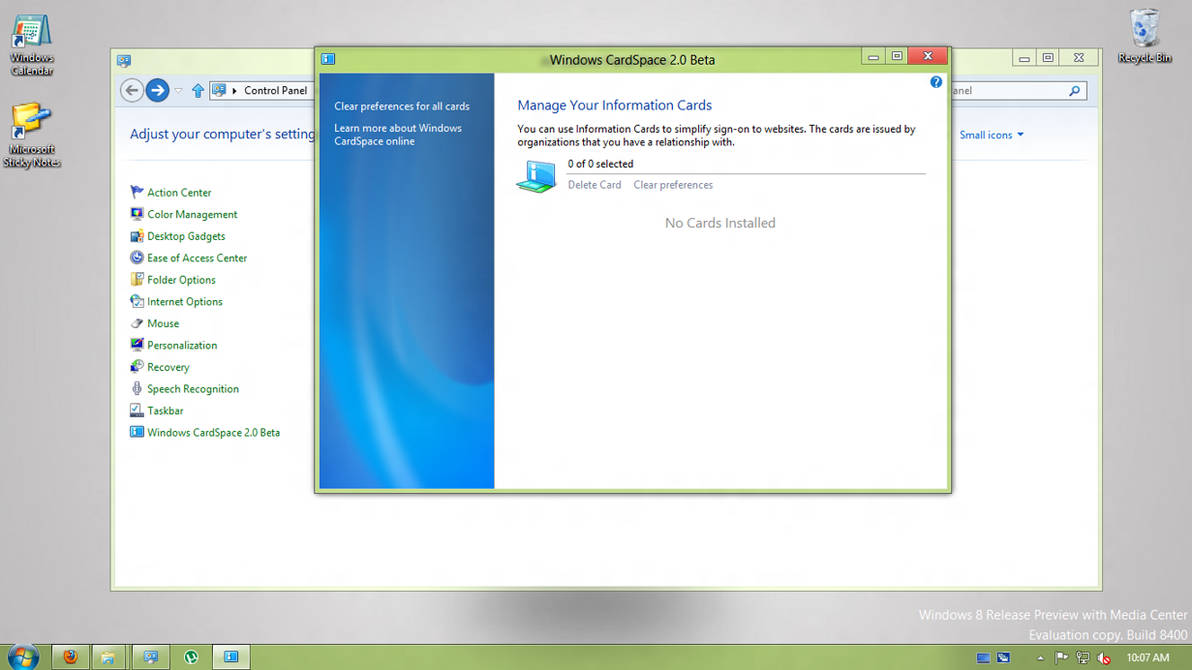
Task: Open recent locations dropdown arrow in Control Panel
Action: tap(179, 90)
